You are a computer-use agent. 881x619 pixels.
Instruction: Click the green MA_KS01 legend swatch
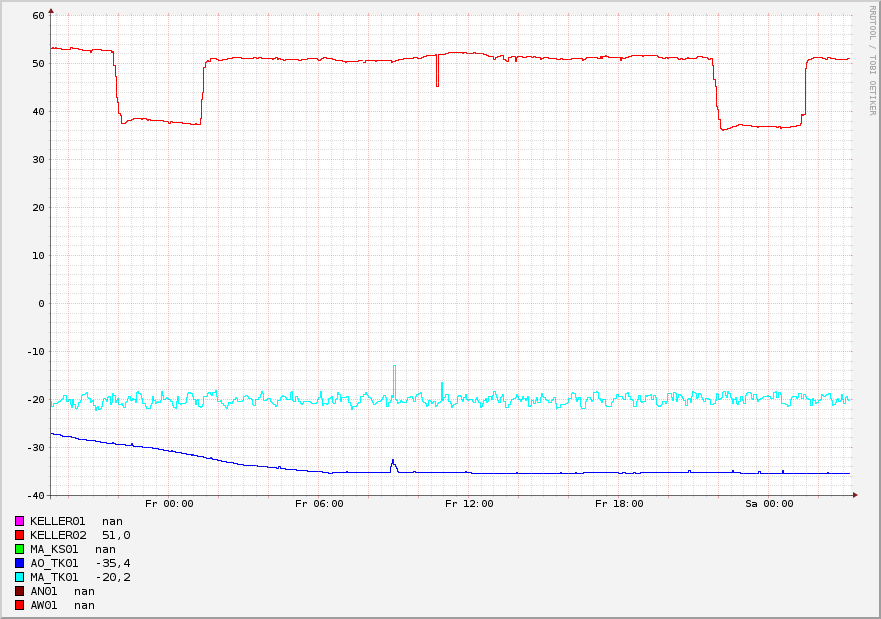19,549
